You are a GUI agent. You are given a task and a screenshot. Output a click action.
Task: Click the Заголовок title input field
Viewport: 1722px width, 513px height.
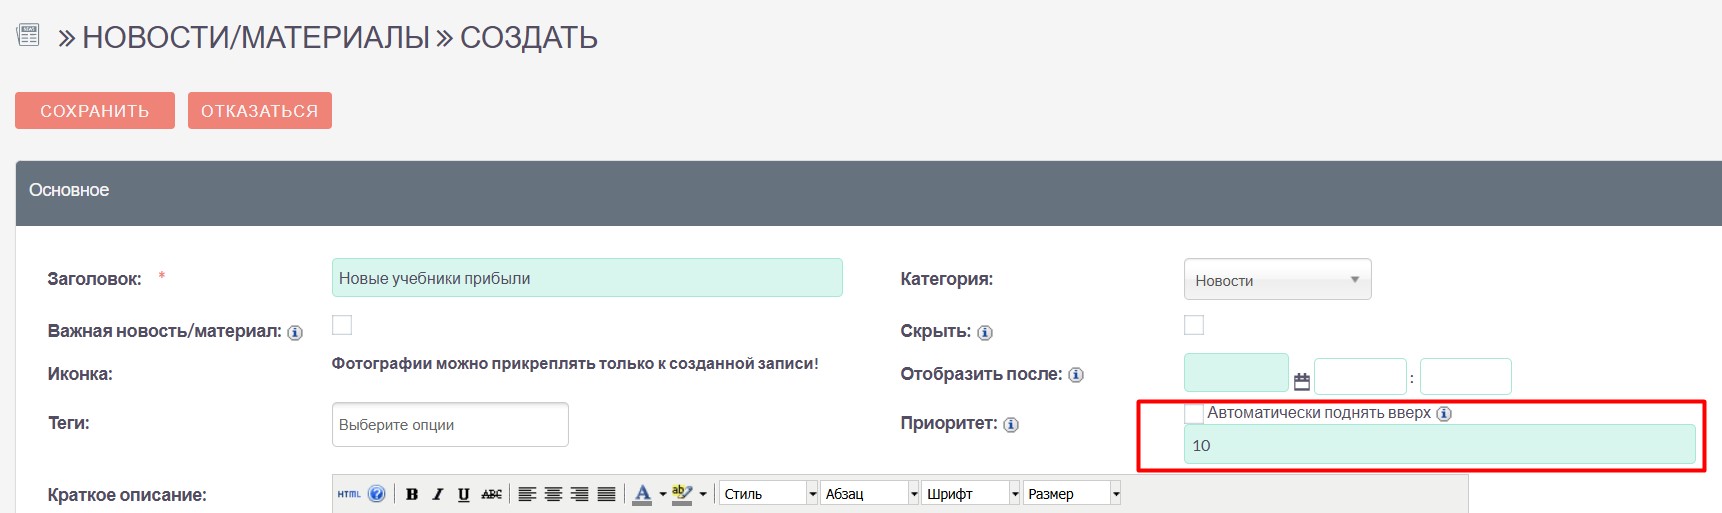pyautogui.click(x=587, y=278)
